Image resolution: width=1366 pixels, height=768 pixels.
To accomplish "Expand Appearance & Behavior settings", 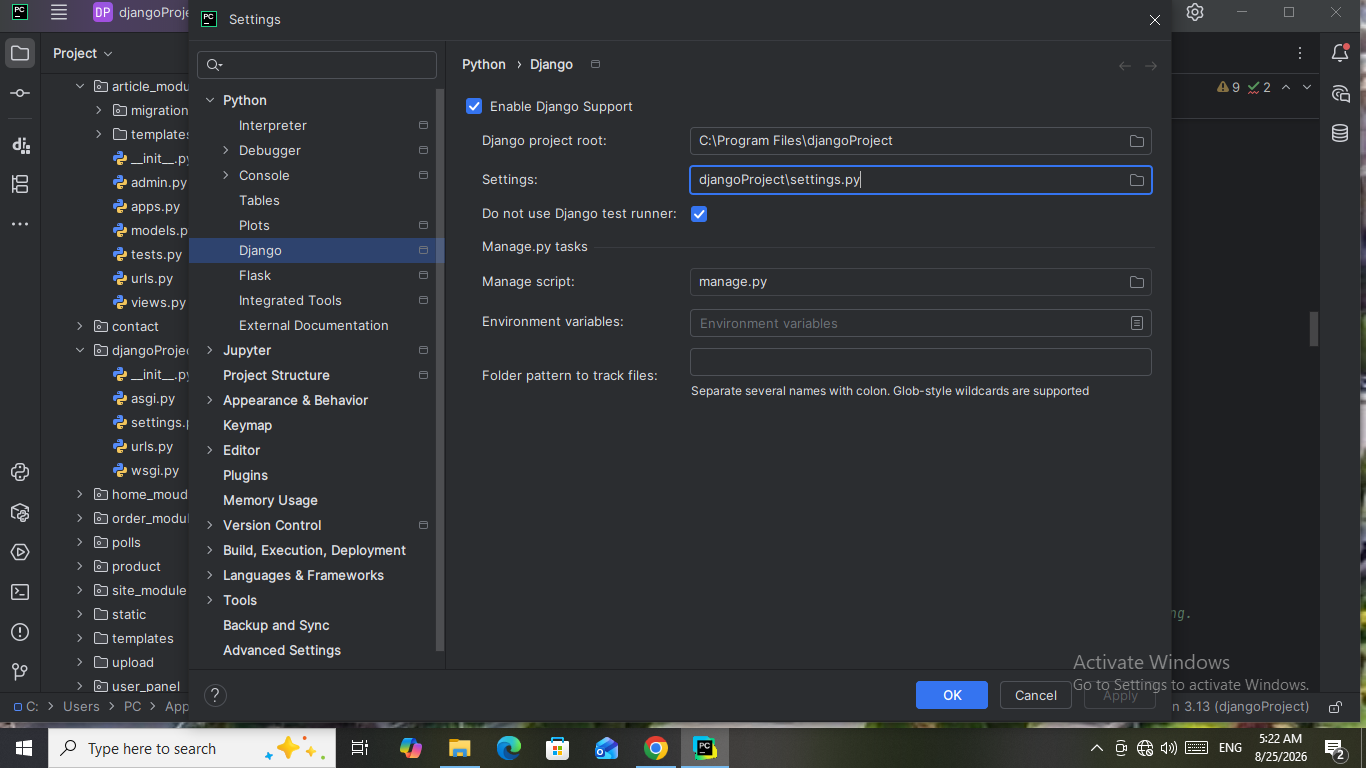I will coord(210,400).
